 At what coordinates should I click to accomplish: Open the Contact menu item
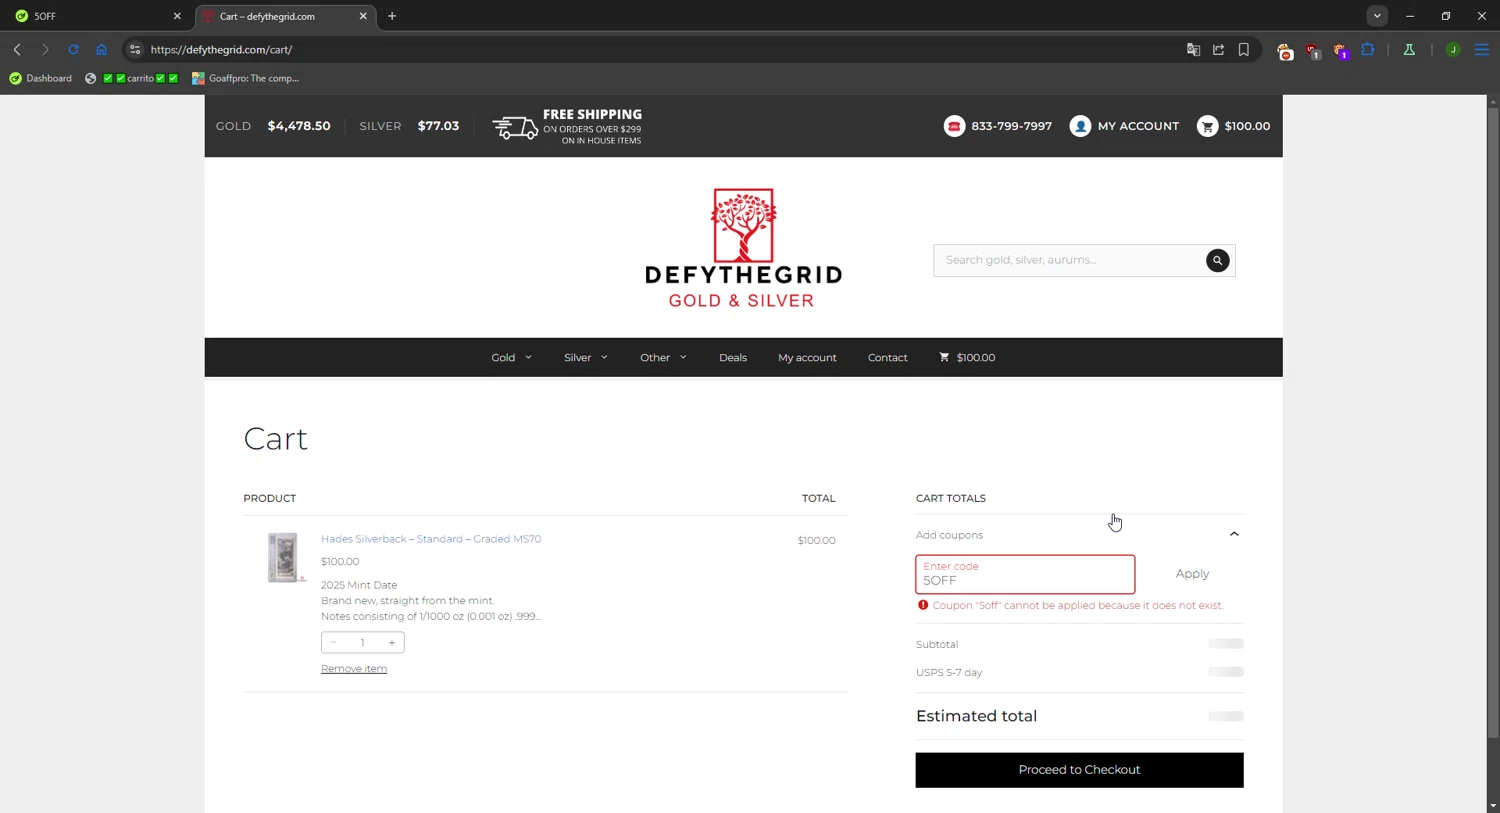tap(888, 357)
